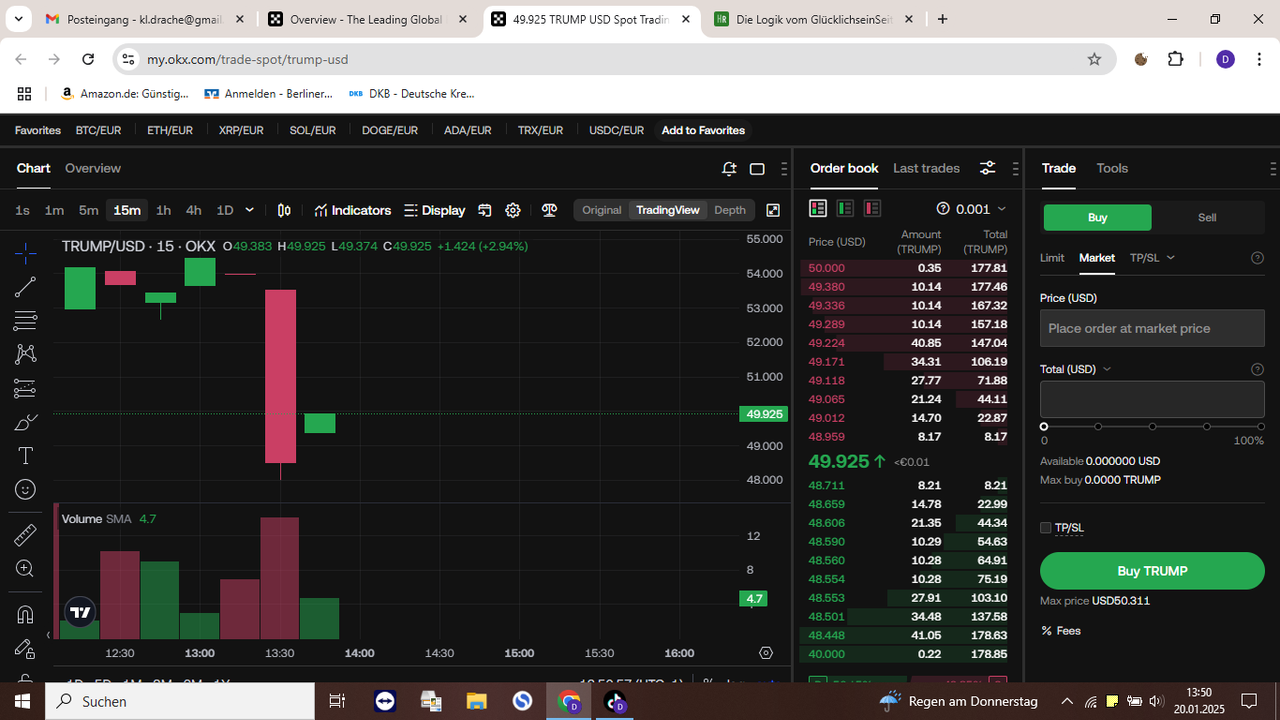Open the Fees link
Image resolution: width=1280 pixels, height=720 pixels.
click(1061, 631)
